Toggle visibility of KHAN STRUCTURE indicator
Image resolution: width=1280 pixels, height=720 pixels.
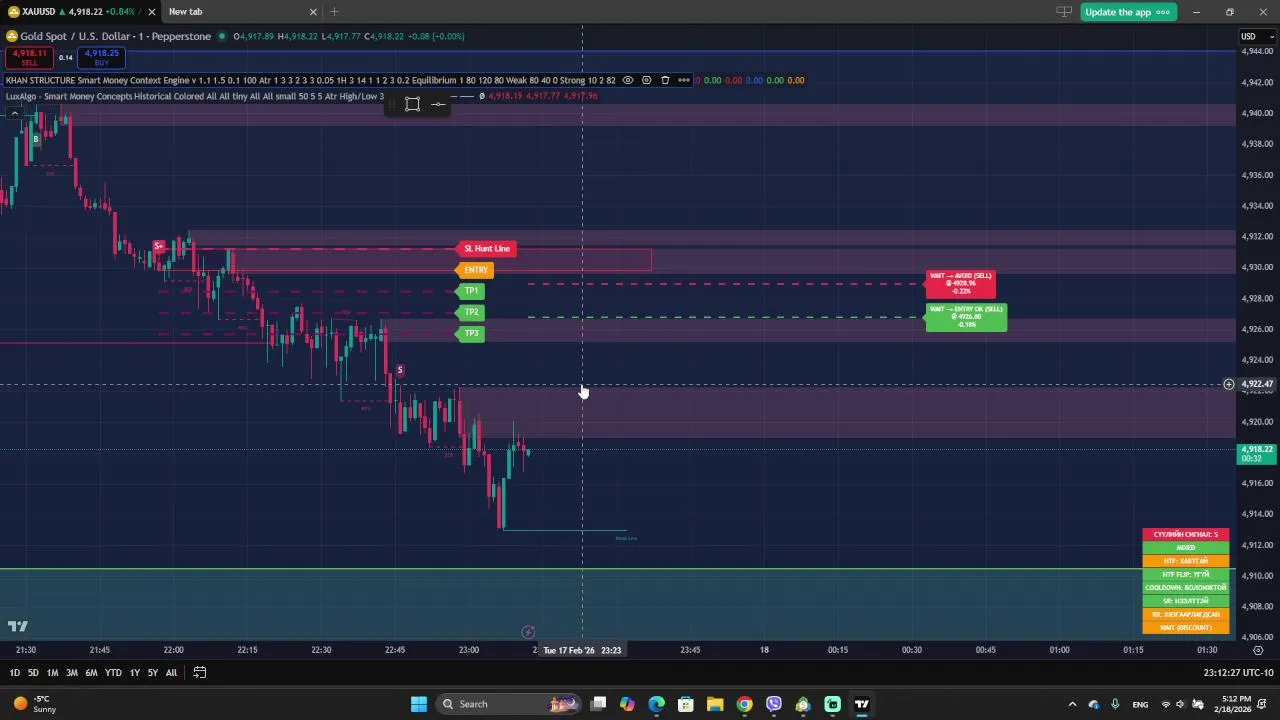click(x=628, y=80)
